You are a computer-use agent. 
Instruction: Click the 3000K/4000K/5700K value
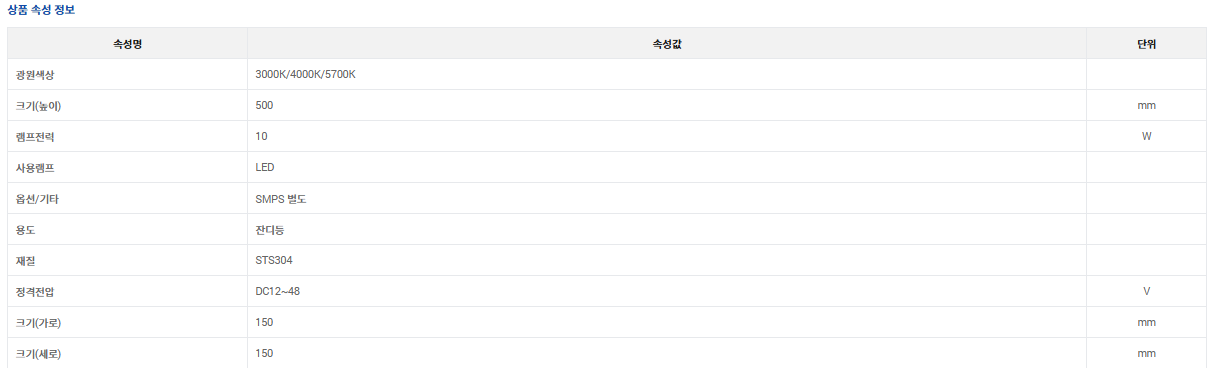tap(306, 75)
